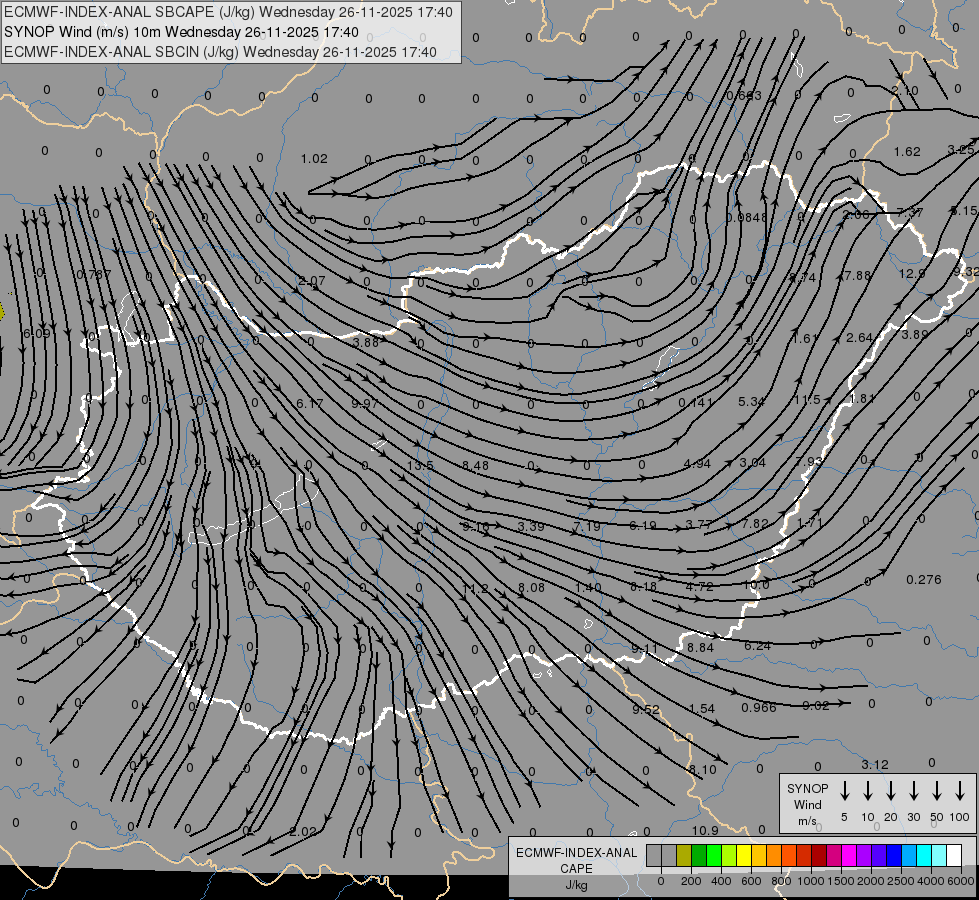
Task: Click the 0.966 CAPE value on map
Action: click(x=759, y=707)
